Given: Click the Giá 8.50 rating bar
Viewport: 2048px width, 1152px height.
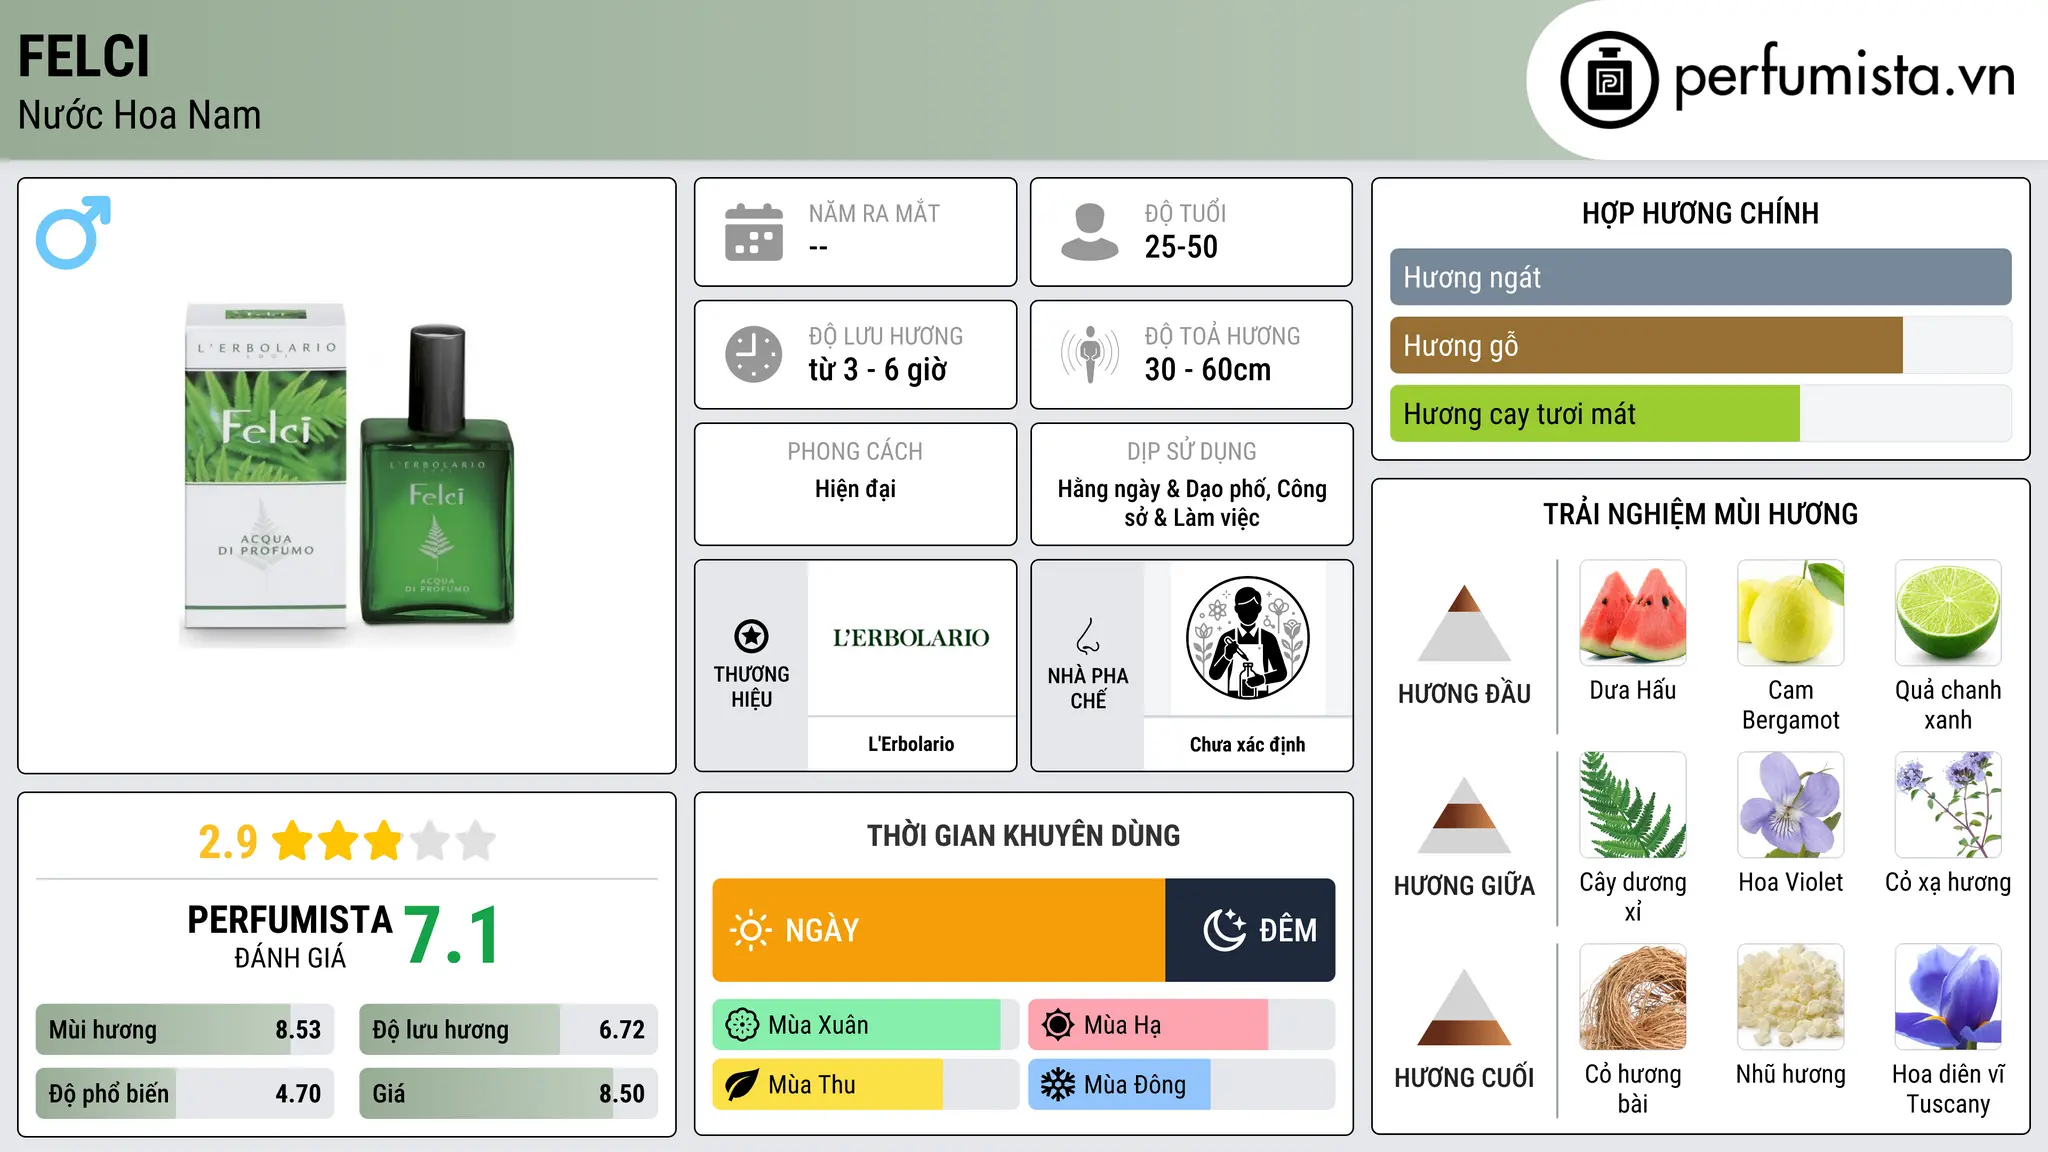Looking at the screenshot, I should click(x=508, y=1093).
